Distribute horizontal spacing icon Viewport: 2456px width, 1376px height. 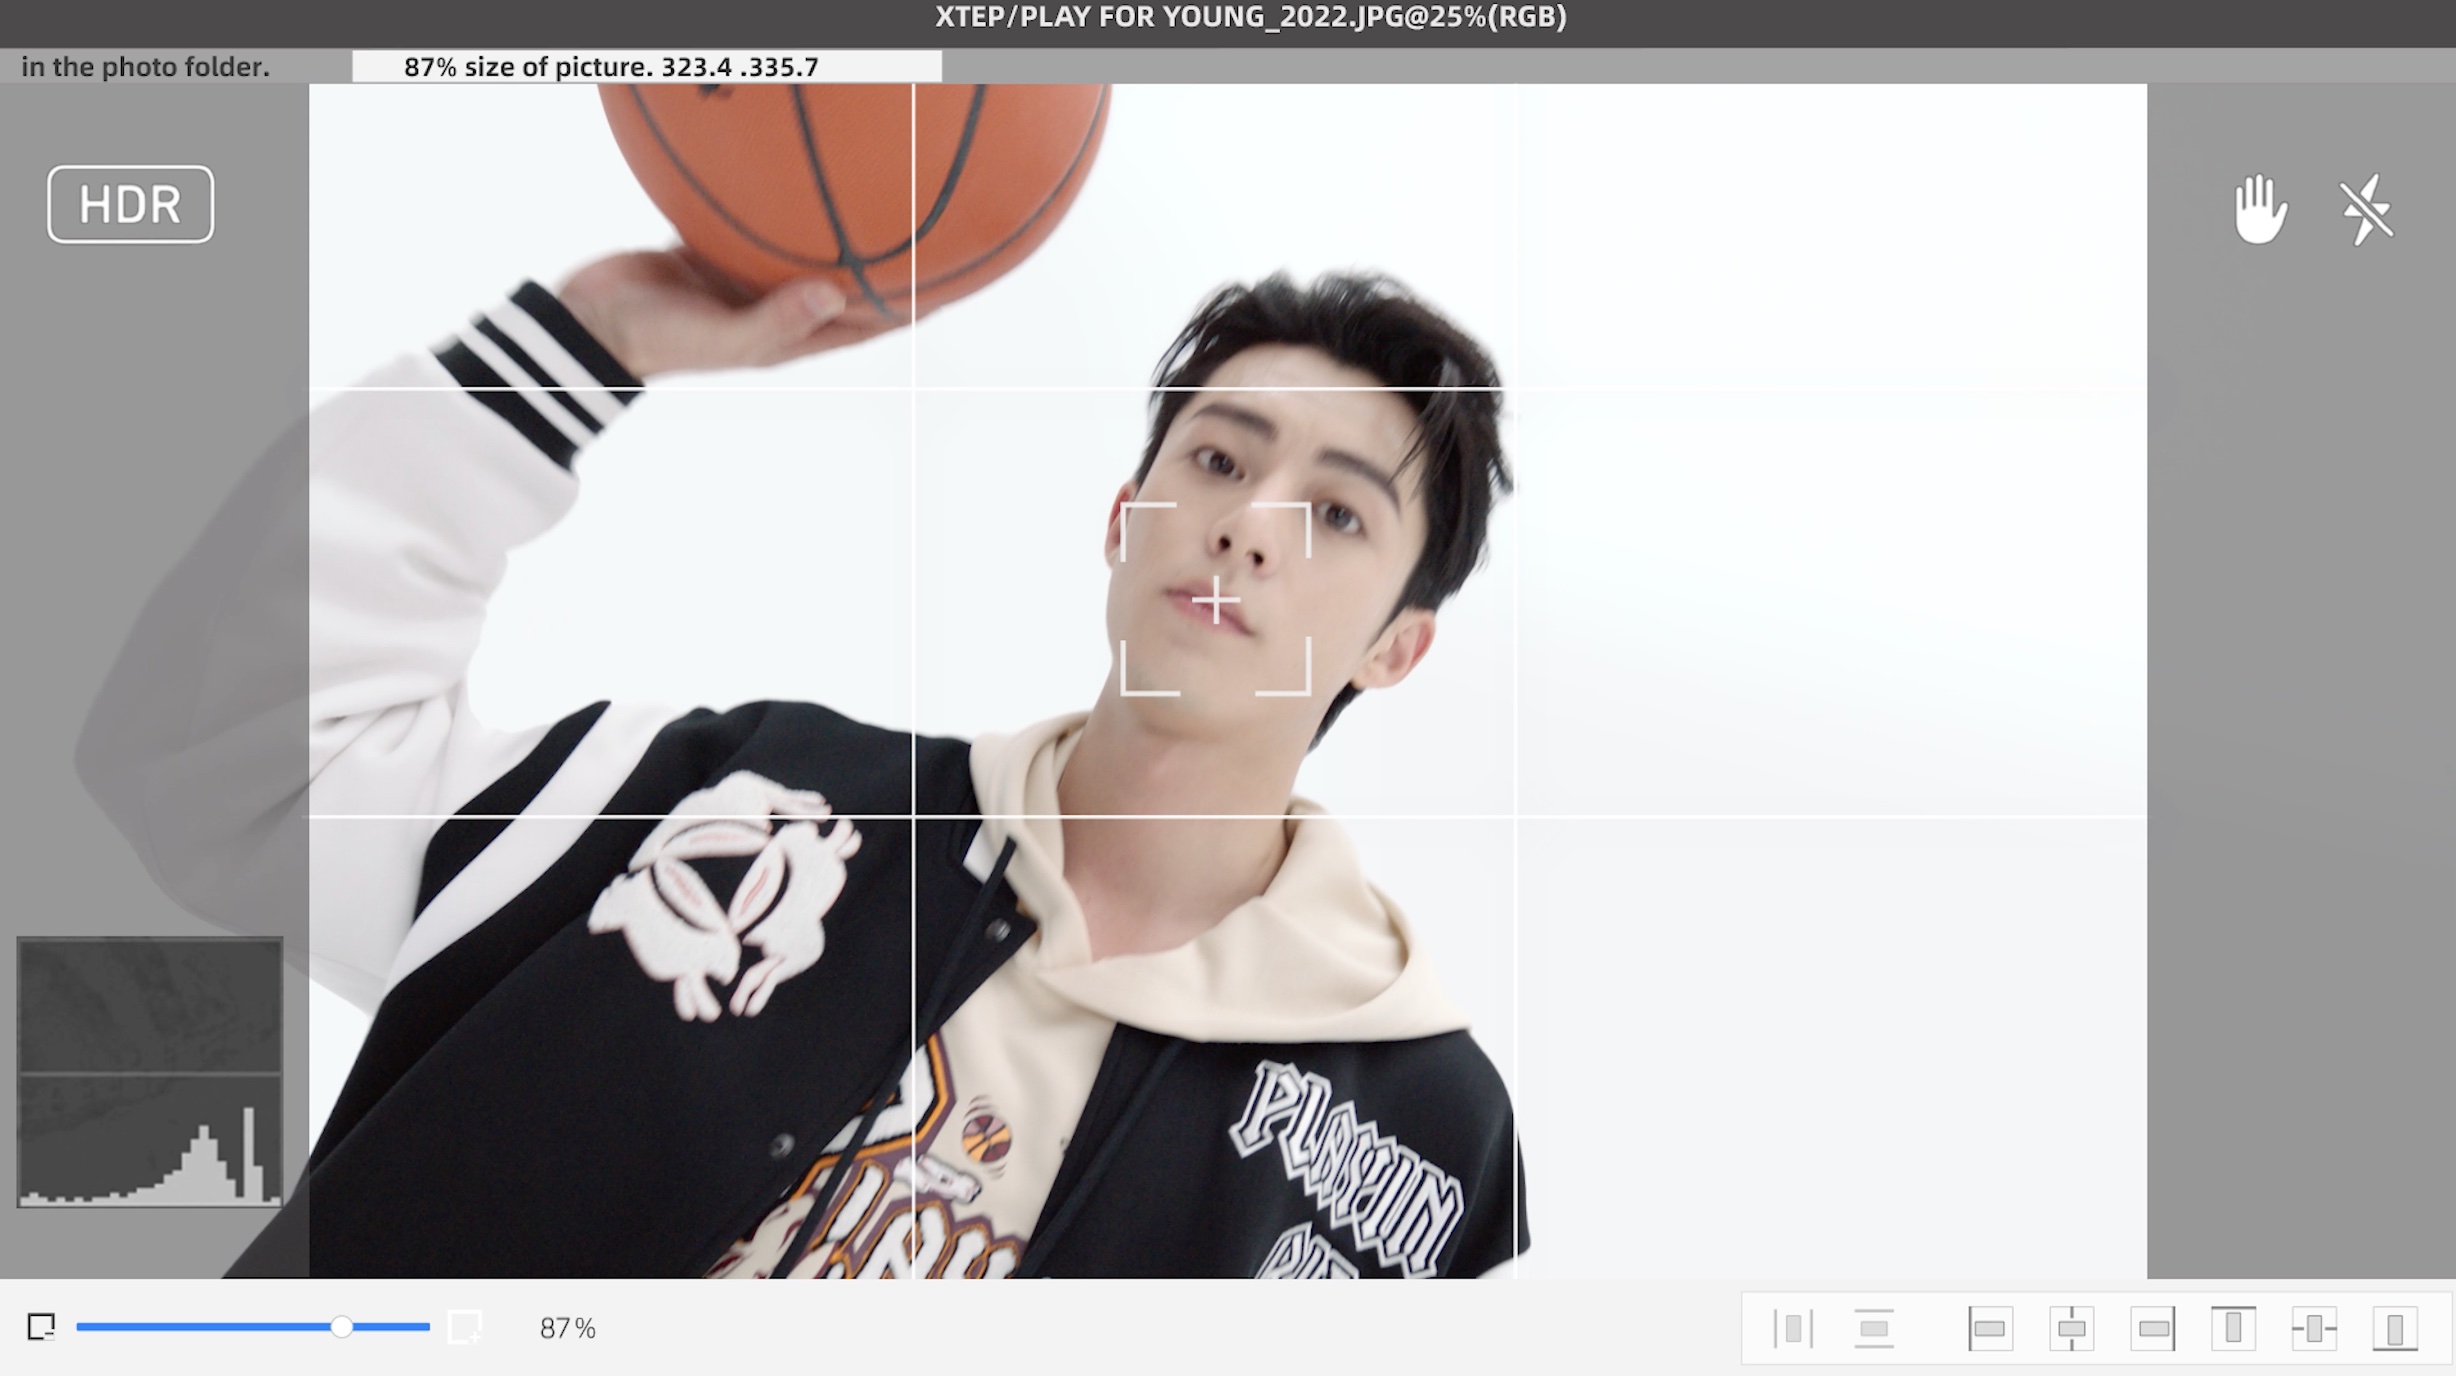1793,1329
